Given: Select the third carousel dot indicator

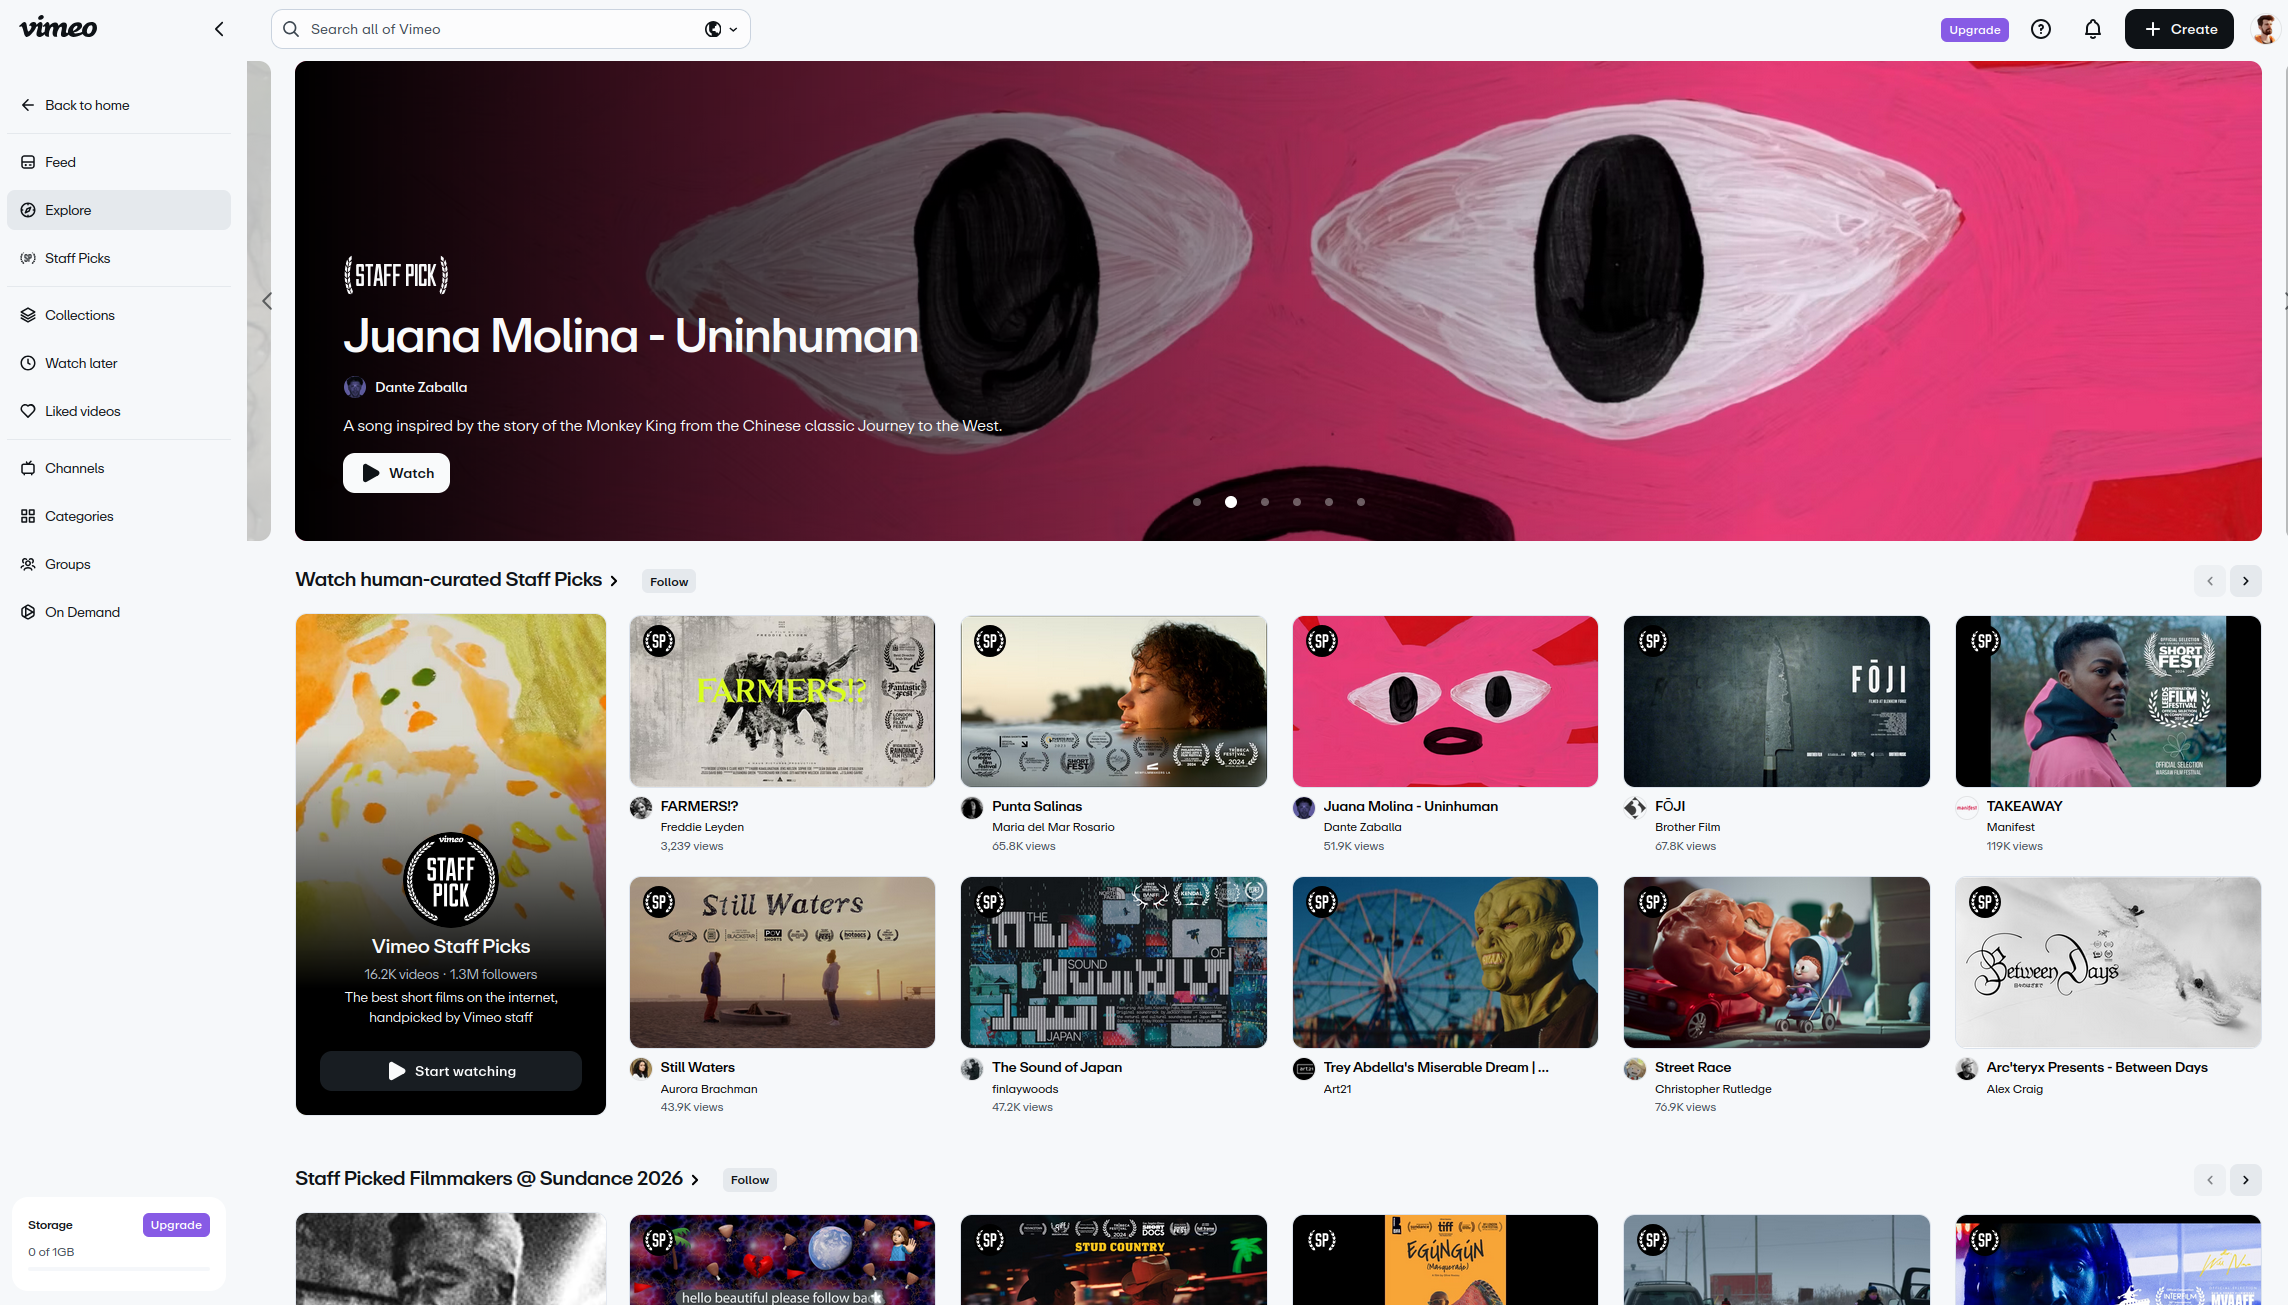Looking at the screenshot, I should click(1265, 502).
